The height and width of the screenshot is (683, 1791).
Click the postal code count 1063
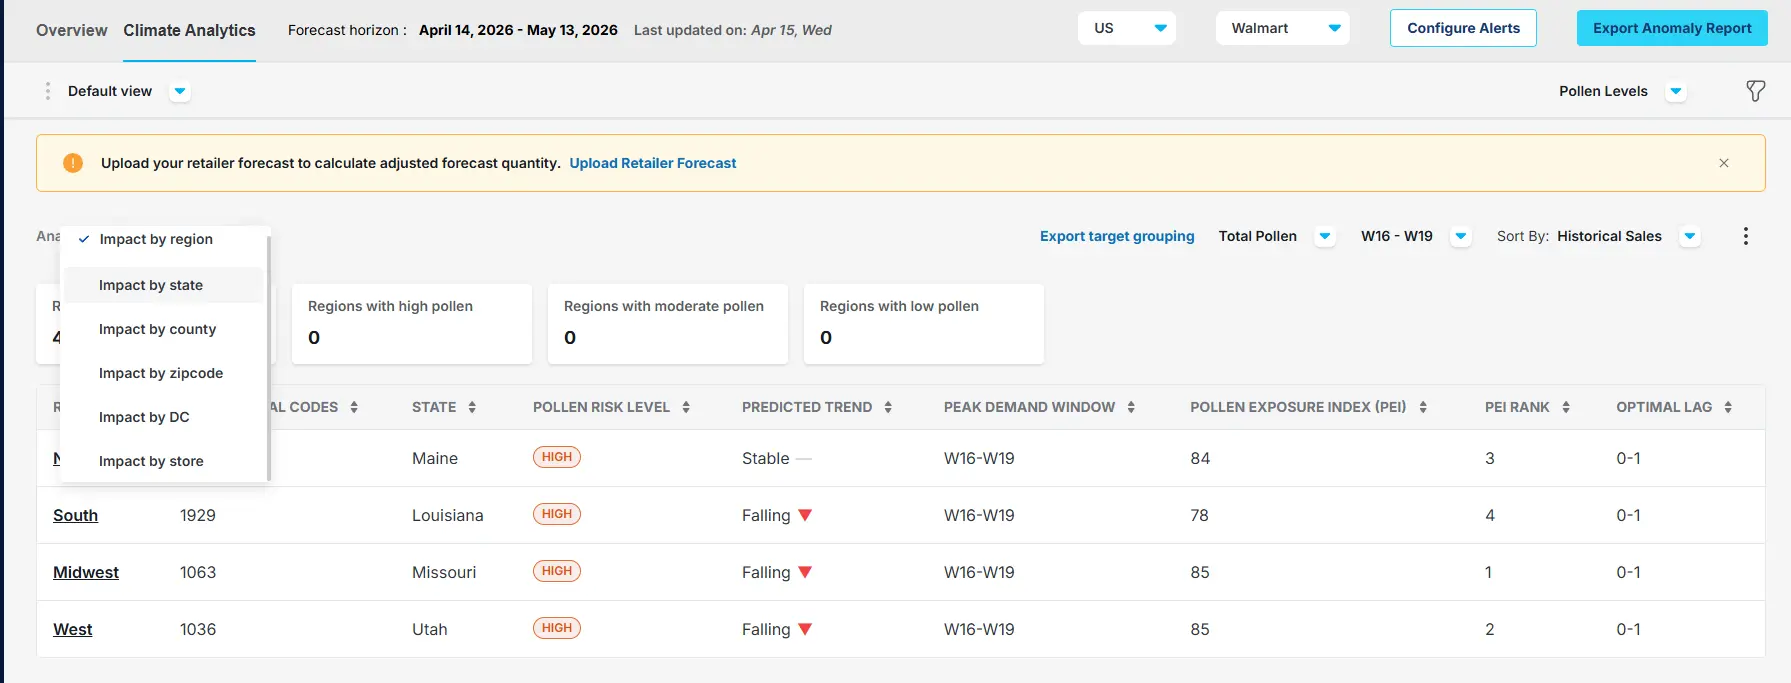tap(198, 572)
